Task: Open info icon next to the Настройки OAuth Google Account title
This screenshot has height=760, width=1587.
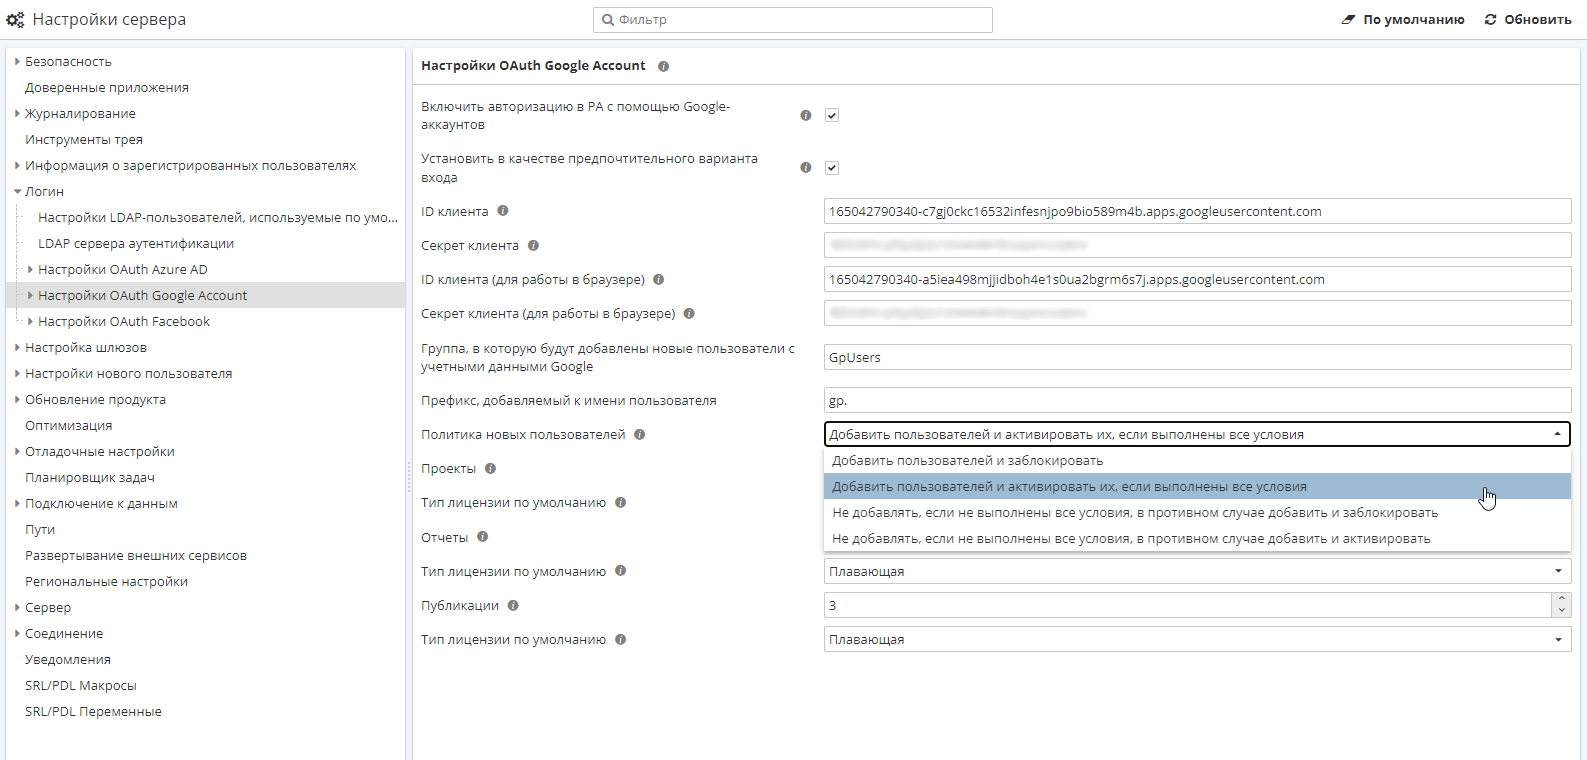Action: [663, 66]
